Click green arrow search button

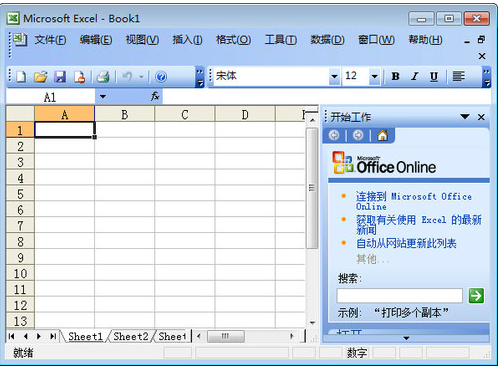[476, 296]
